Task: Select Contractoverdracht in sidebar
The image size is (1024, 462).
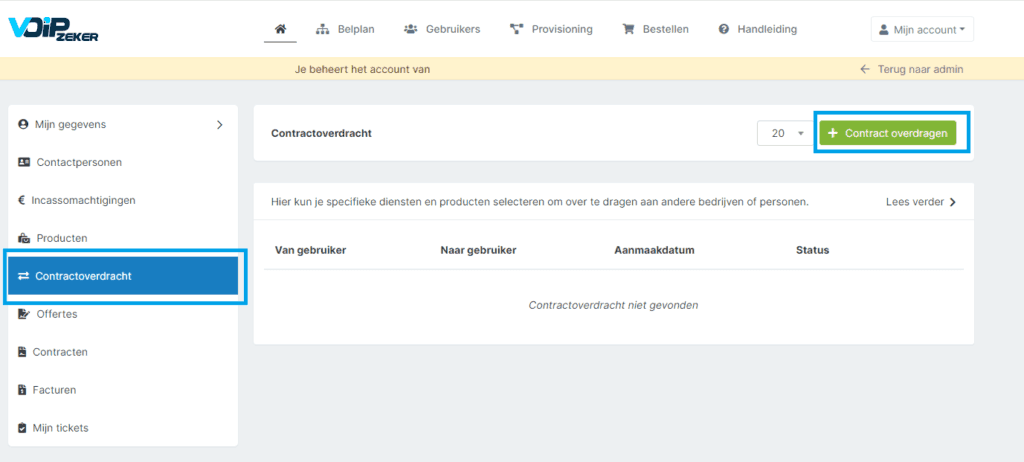Action: coord(123,276)
